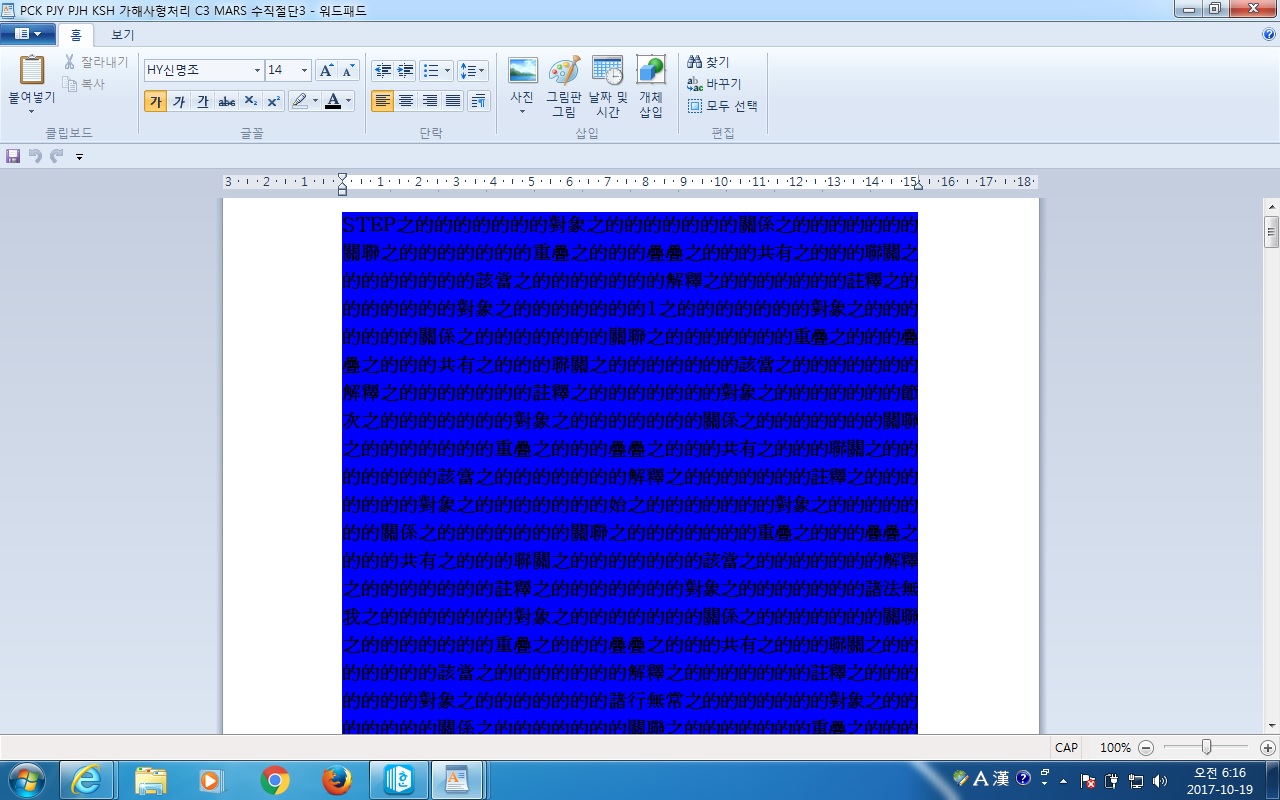The image size is (1280, 800).
Task: Click the zoom slider handle at 100%
Action: [x=1207, y=747]
